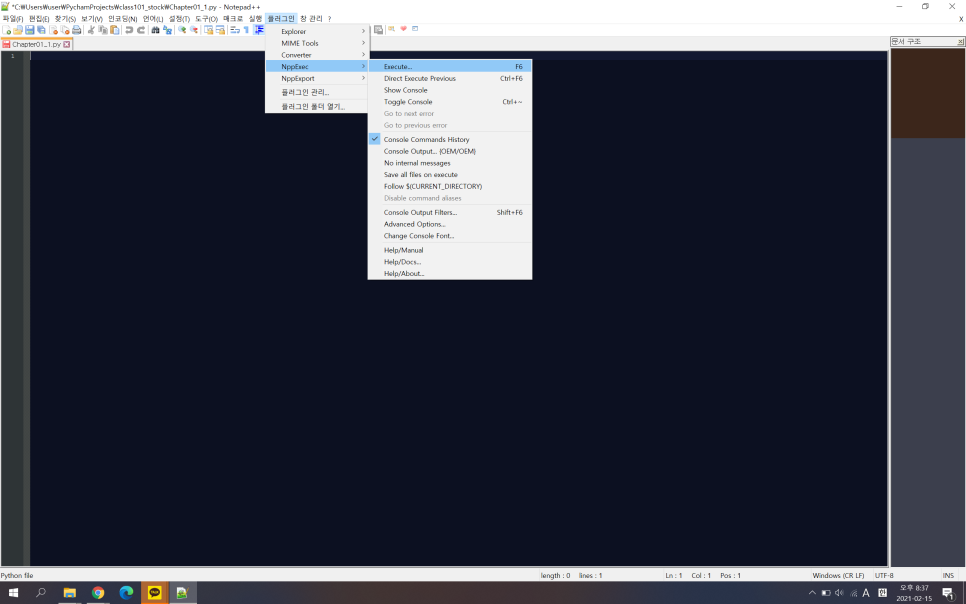The height and width of the screenshot is (604, 966).
Task: Show hidden system tray icons chevron
Action: pyautogui.click(x=812, y=593)
